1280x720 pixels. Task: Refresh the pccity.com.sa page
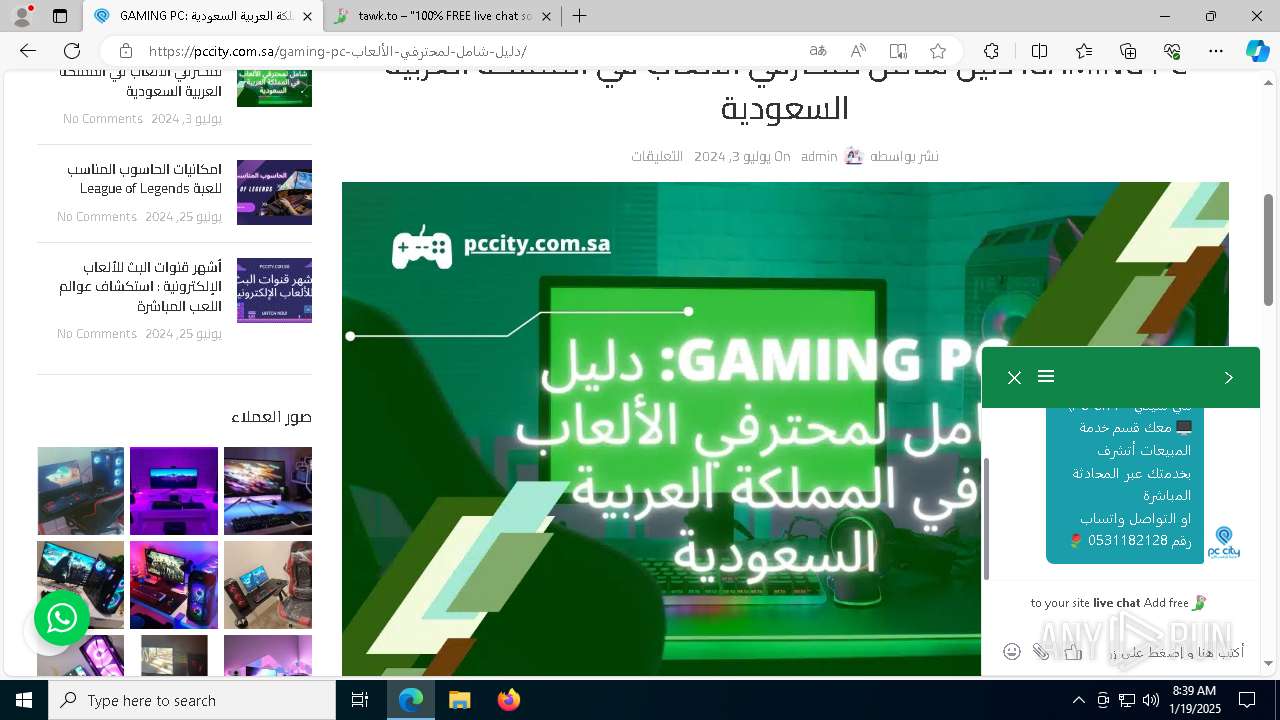click(x=72, y=51)
